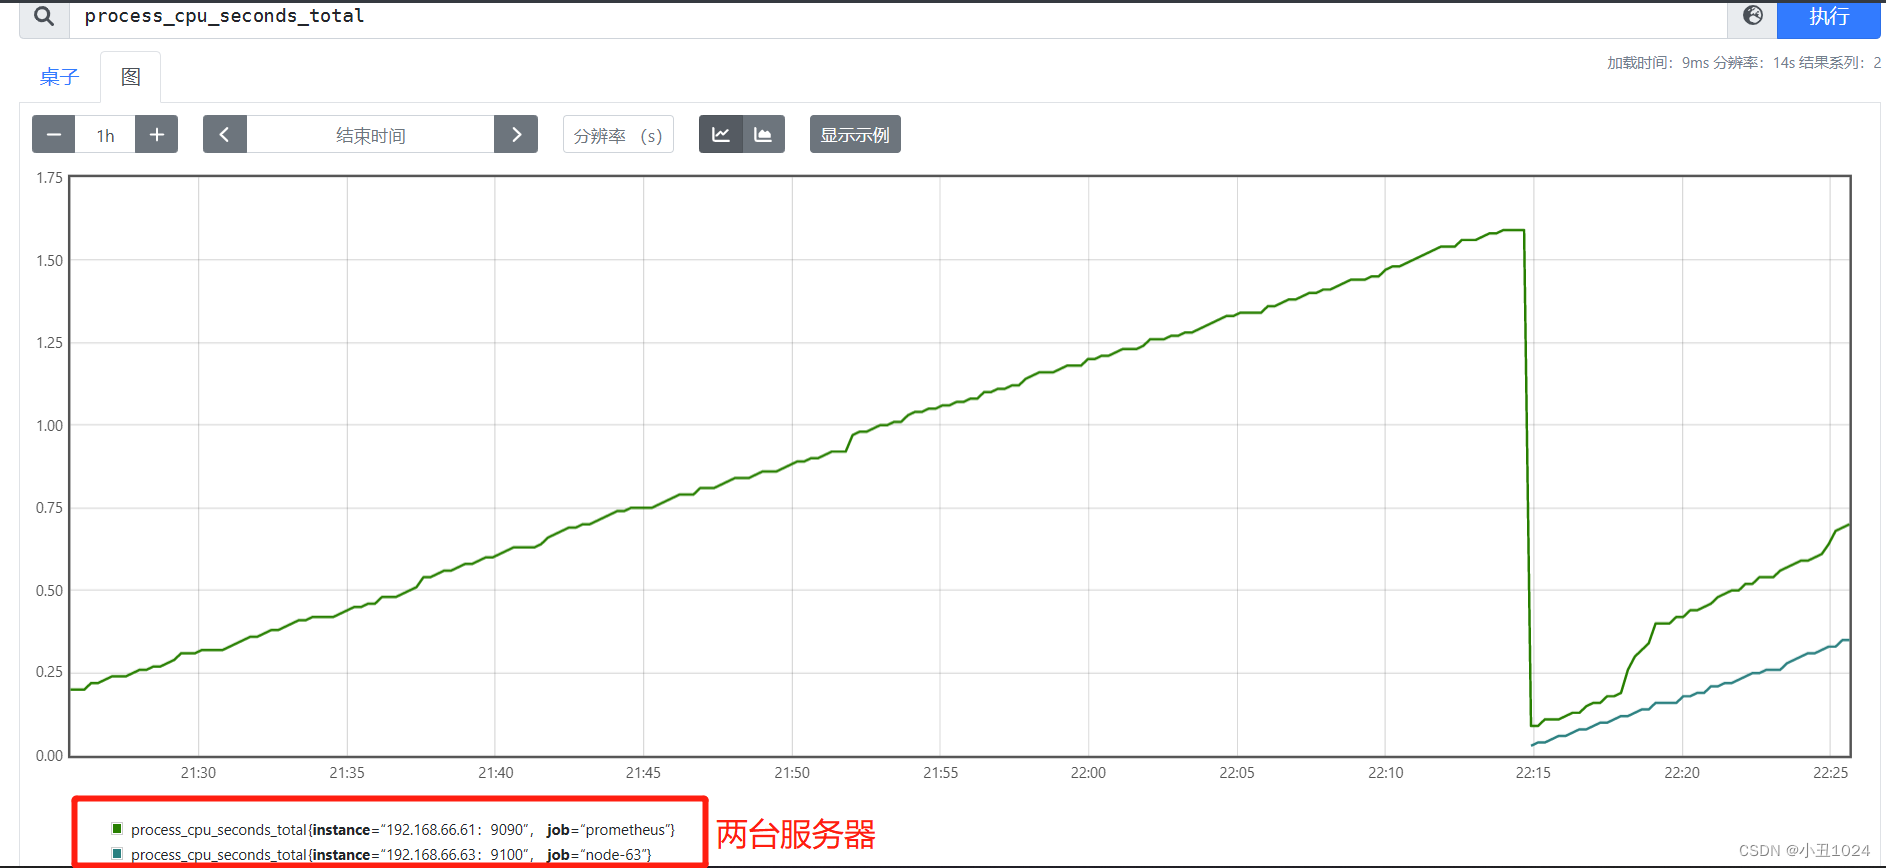Open the metrics explorer globe icon
The height and width of the screenshot is (868, 1886).
1752,17
